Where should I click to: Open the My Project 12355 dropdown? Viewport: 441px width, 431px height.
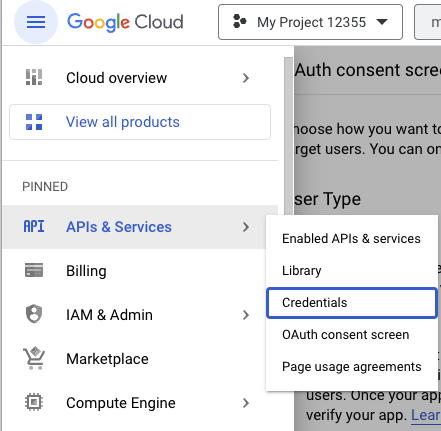(x=310, y=22)
